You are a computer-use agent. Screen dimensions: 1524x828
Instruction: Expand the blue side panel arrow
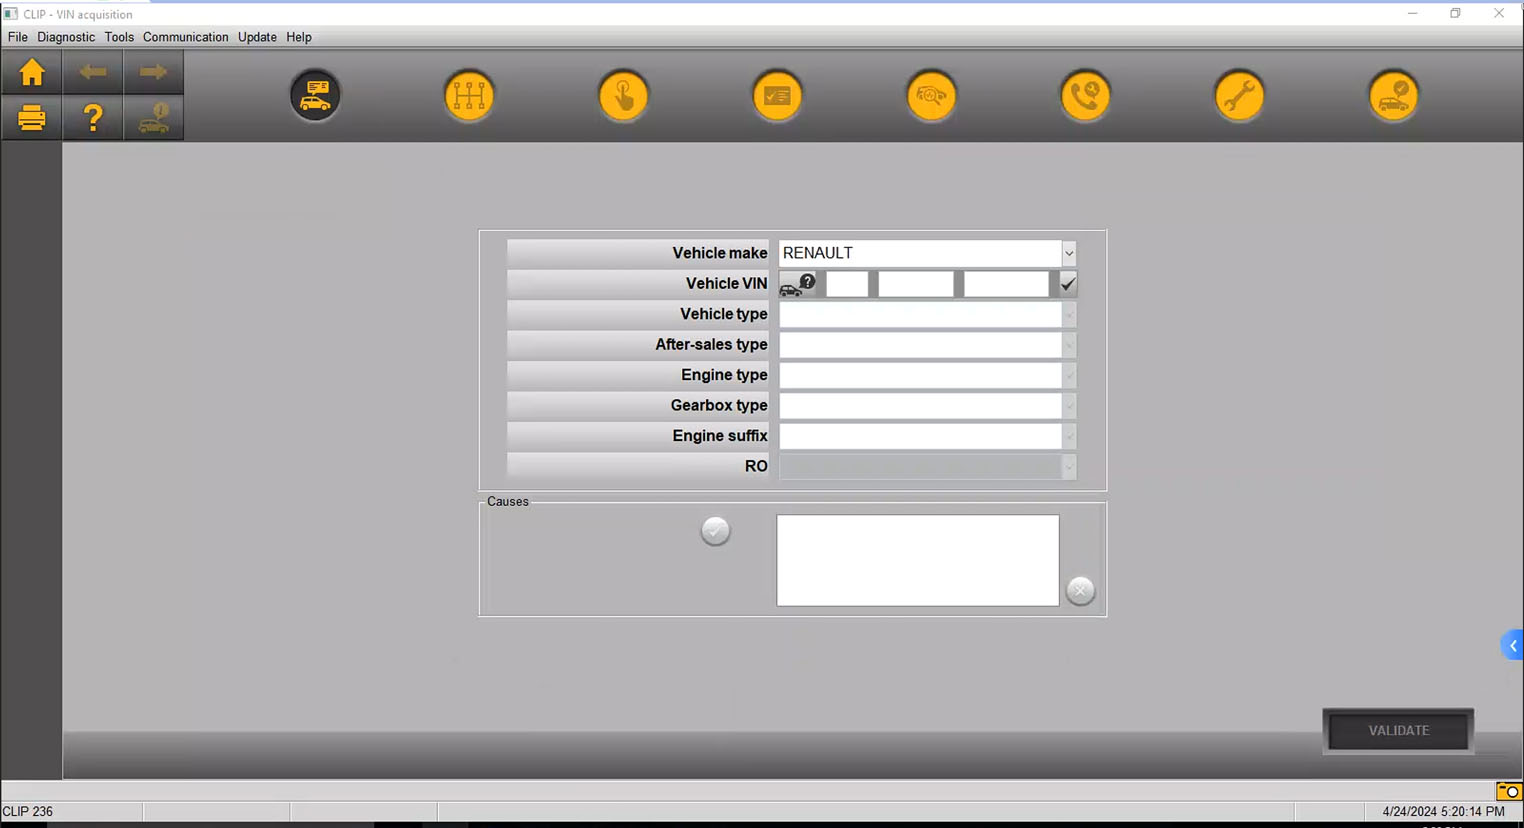(x=1513, y=646)
